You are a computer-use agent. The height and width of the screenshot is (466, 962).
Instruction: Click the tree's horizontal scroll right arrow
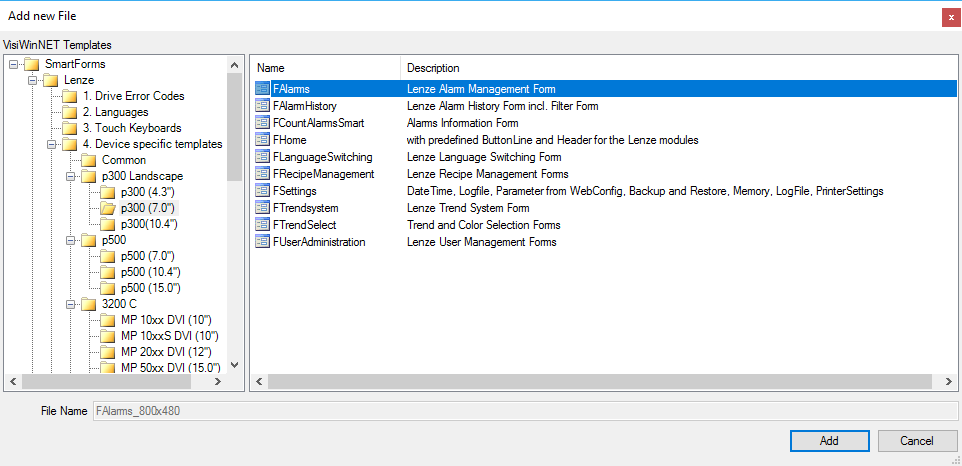[x=218, y=381]
